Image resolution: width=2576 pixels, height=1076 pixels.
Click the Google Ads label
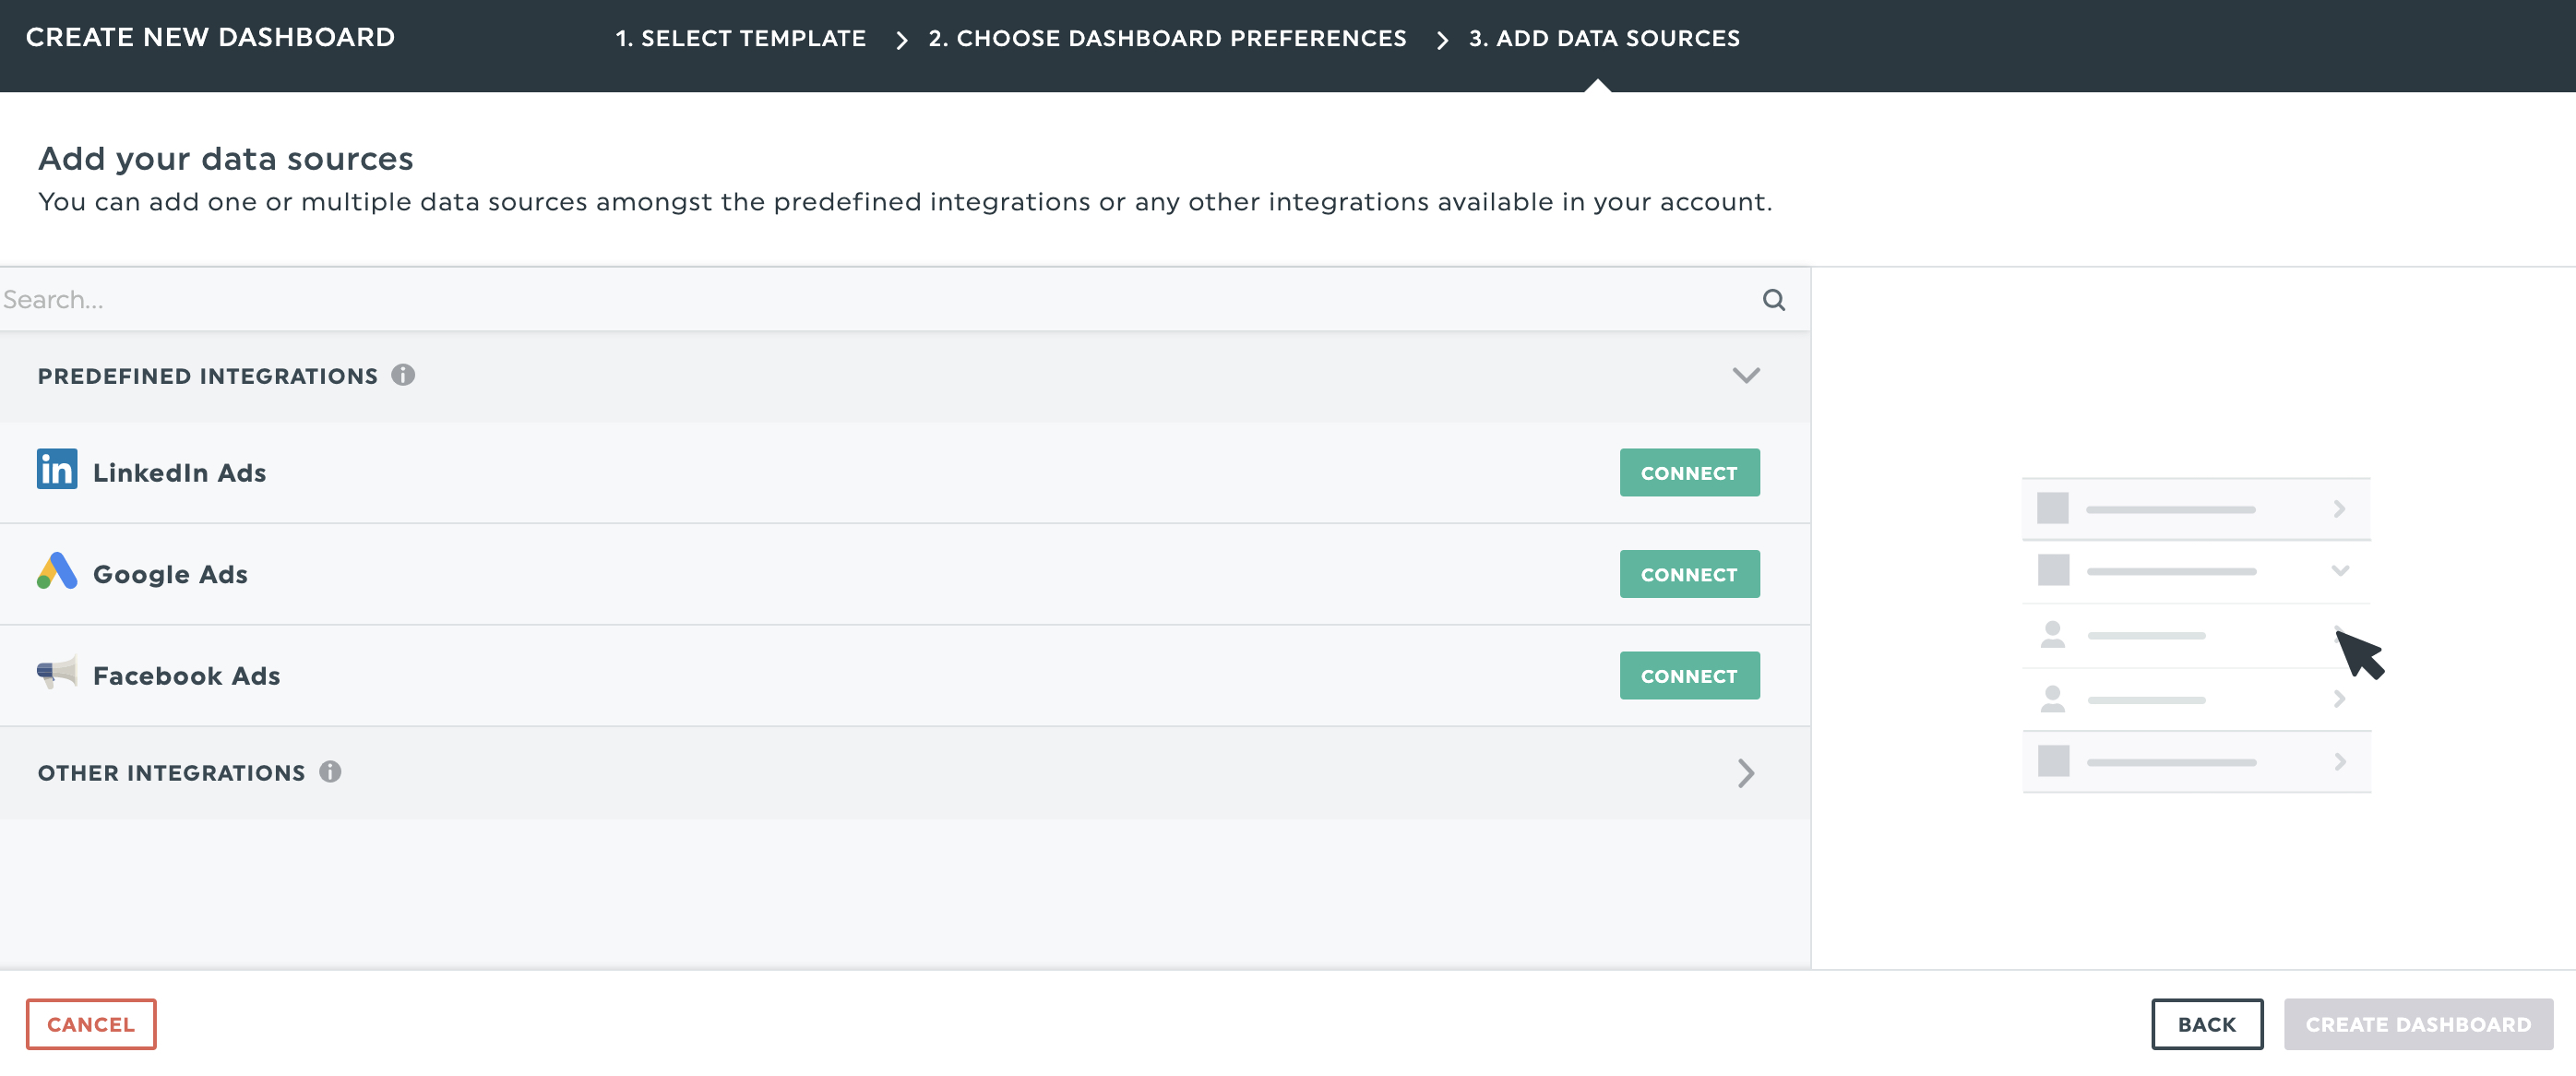(x=171, y=575)
